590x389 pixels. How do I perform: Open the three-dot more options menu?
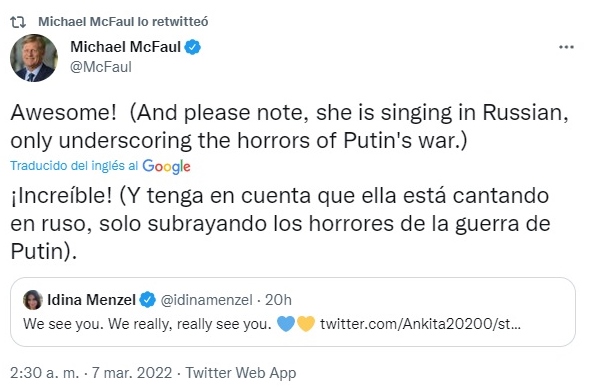point(566,47)
